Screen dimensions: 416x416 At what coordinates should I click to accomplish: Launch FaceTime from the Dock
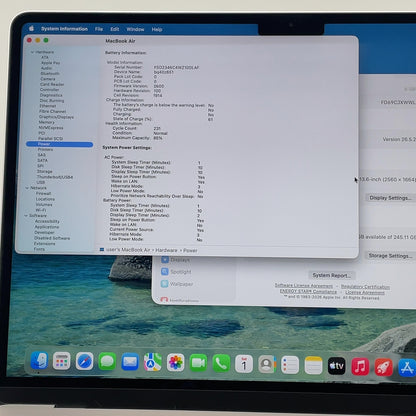coord(198,363)
